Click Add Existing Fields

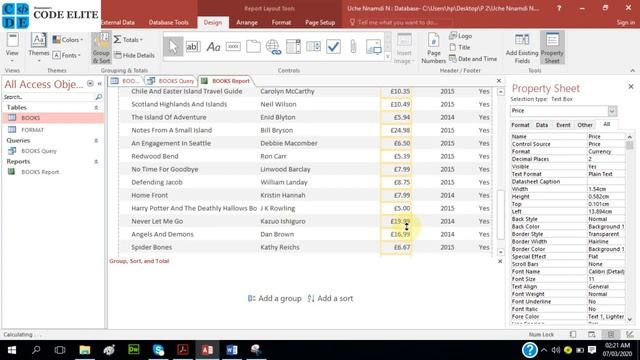[x=522, y=48]
